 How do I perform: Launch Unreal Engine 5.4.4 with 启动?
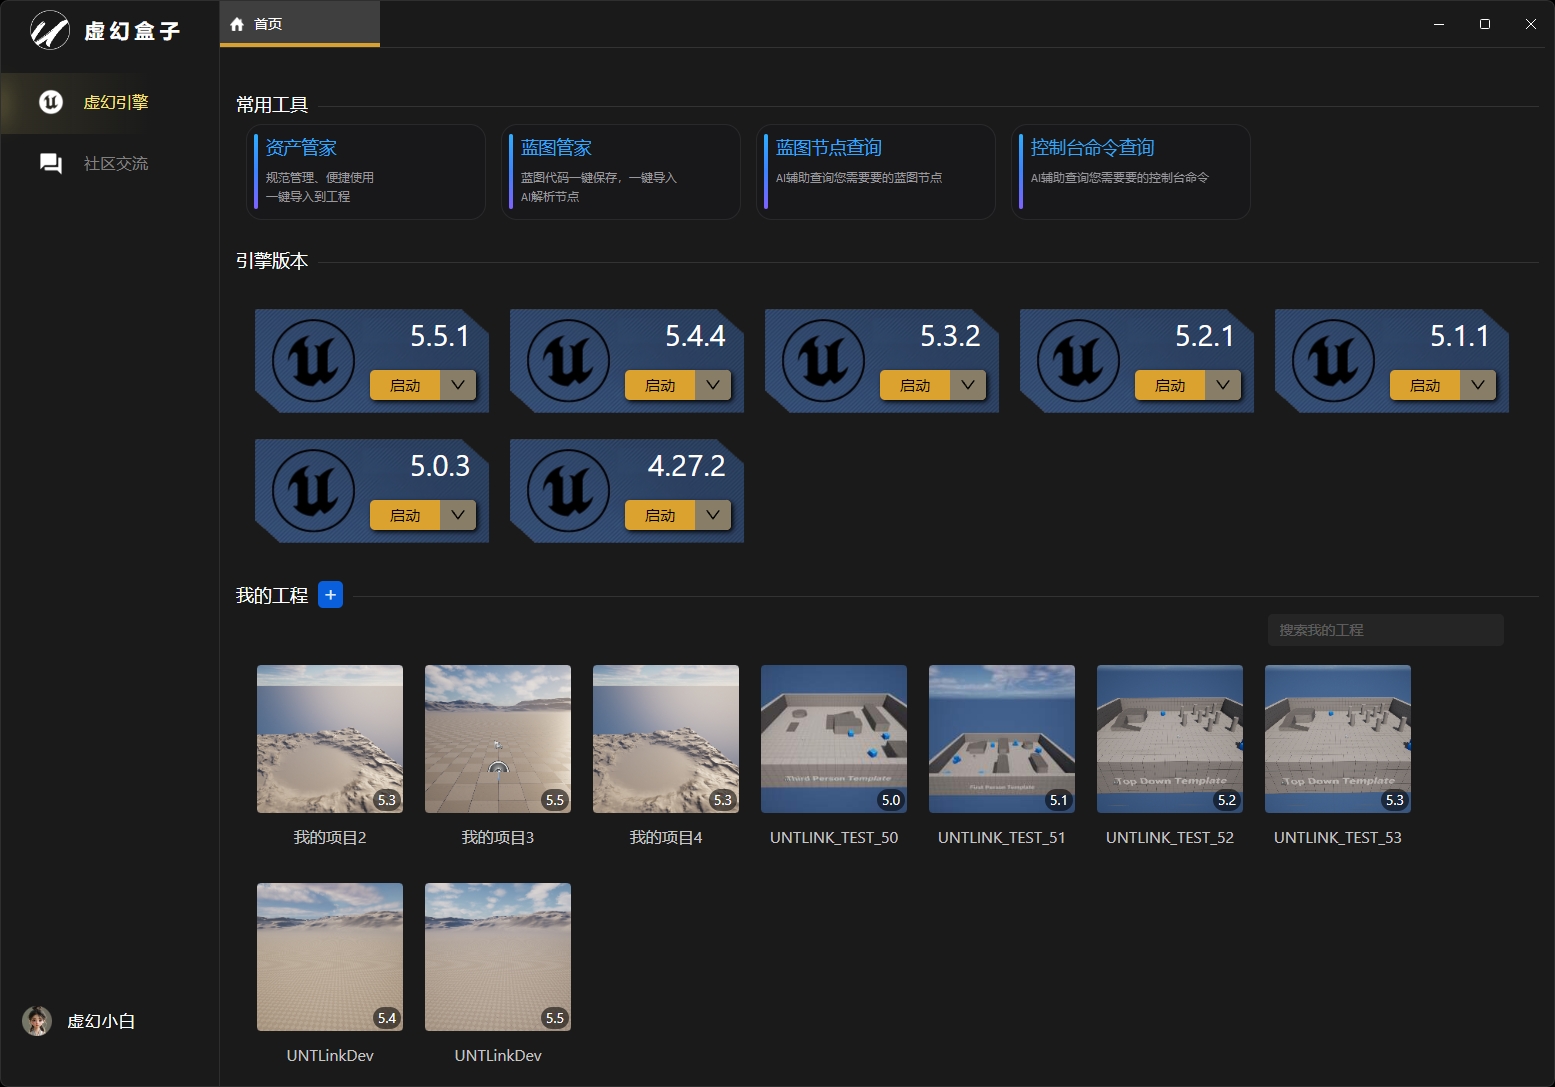click(x=660, y=385)
